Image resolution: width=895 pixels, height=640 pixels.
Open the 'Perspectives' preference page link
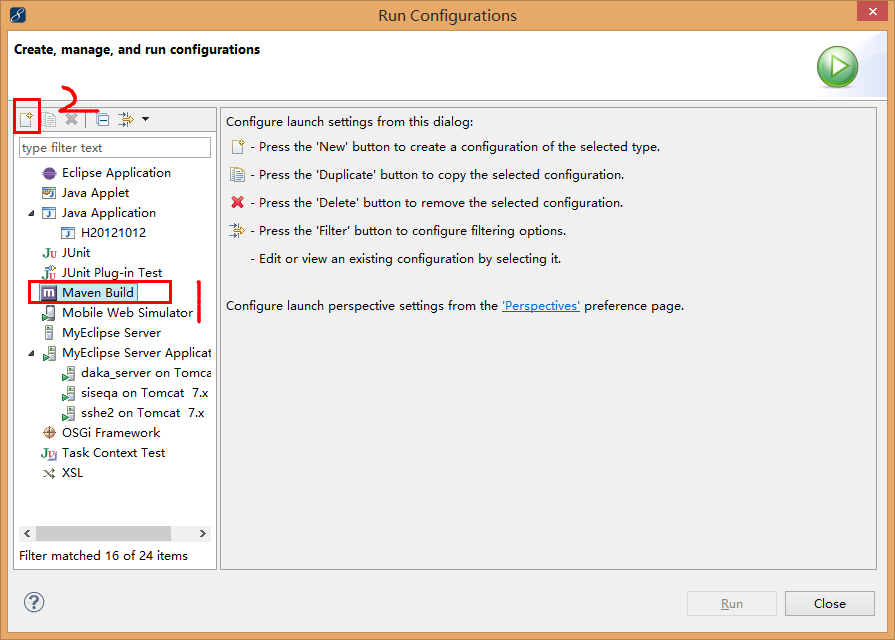point(541,306)
